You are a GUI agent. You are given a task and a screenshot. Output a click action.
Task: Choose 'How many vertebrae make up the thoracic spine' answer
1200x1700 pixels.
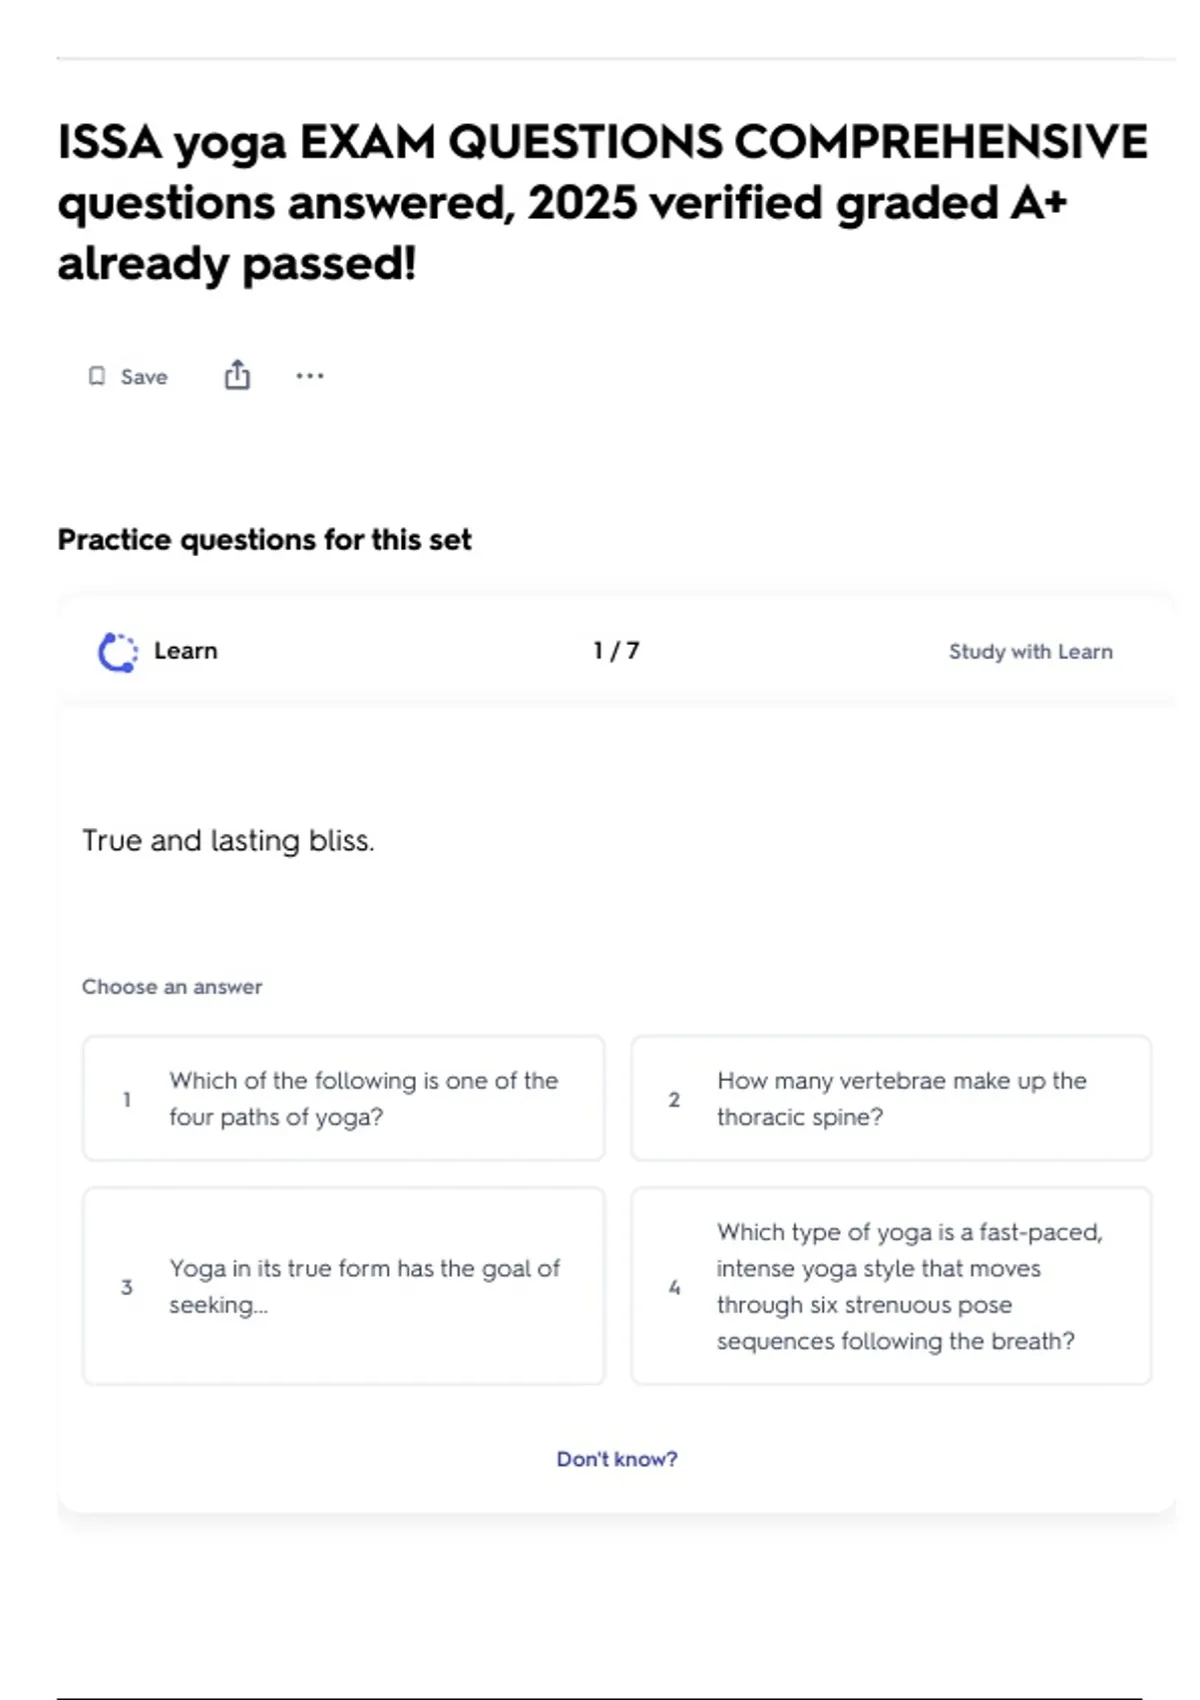pyautogui.click(x=891, y=1098)
